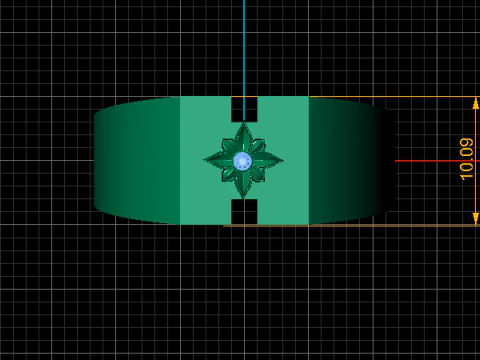Select the green star flower ornament
The height and width of the screenshot is (360, 480).
[243, 161]
